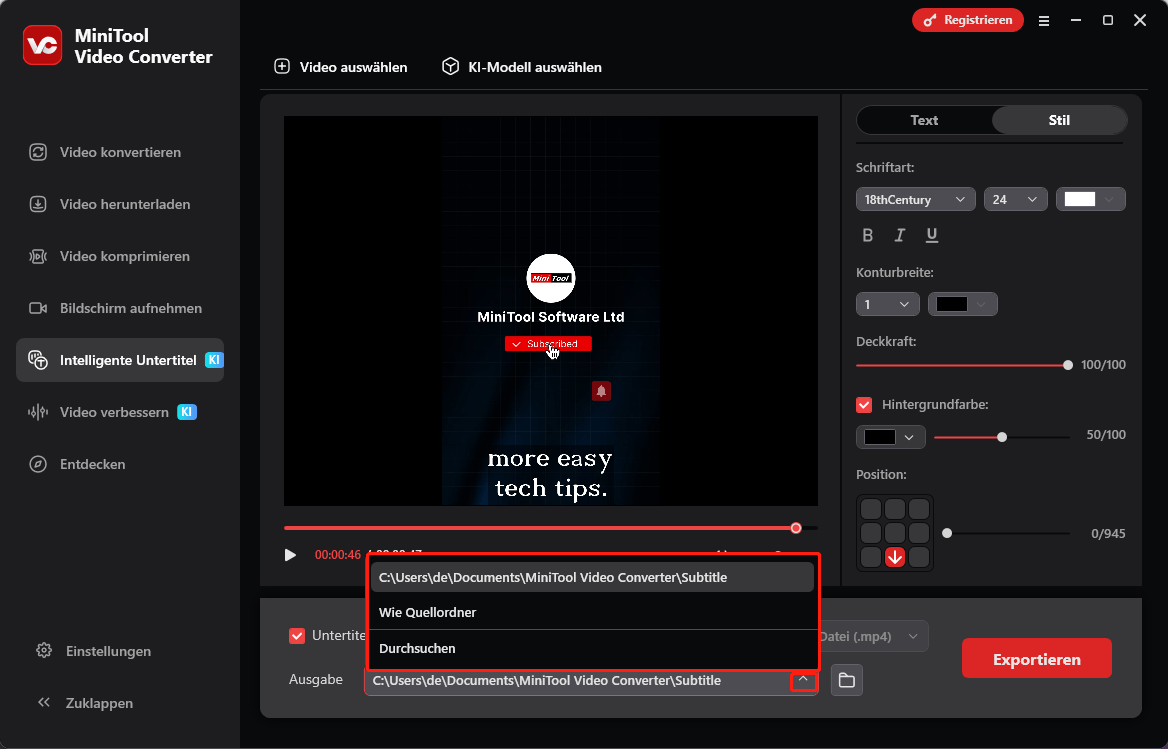Select the bottom-right position cell
This screenshot has width=1168, height=749.
(x=919, y=557)
